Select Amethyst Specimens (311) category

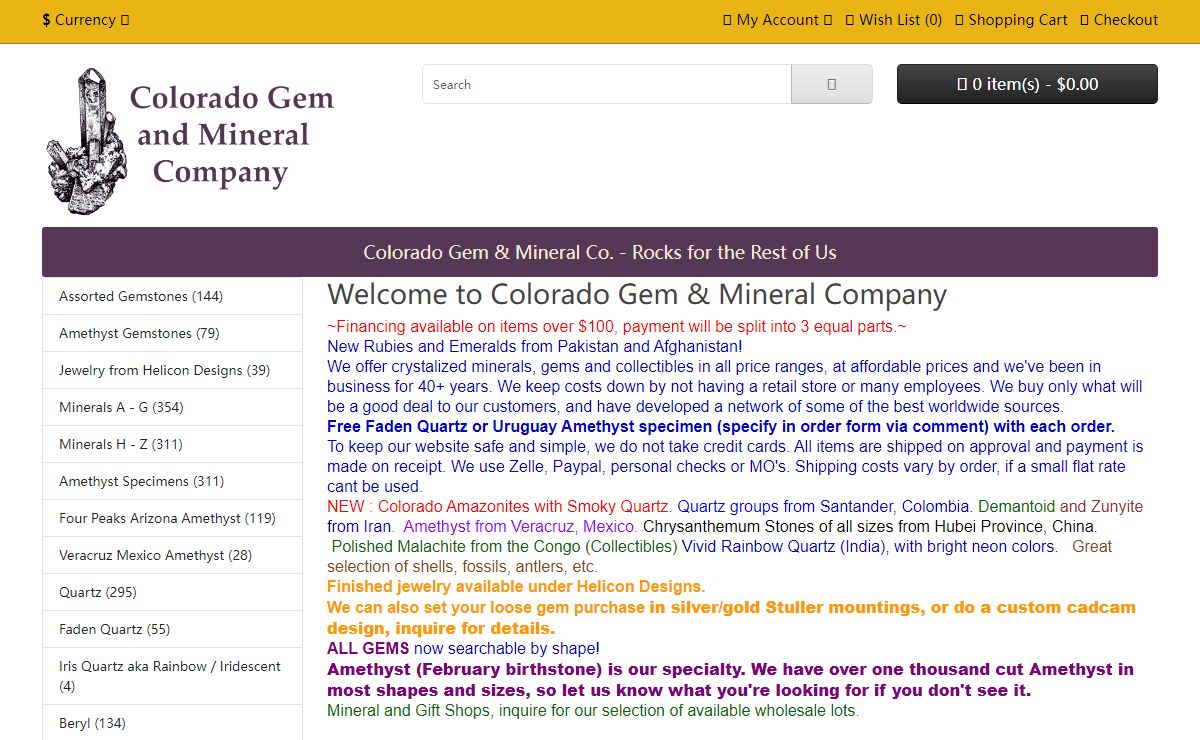(141, 481)
